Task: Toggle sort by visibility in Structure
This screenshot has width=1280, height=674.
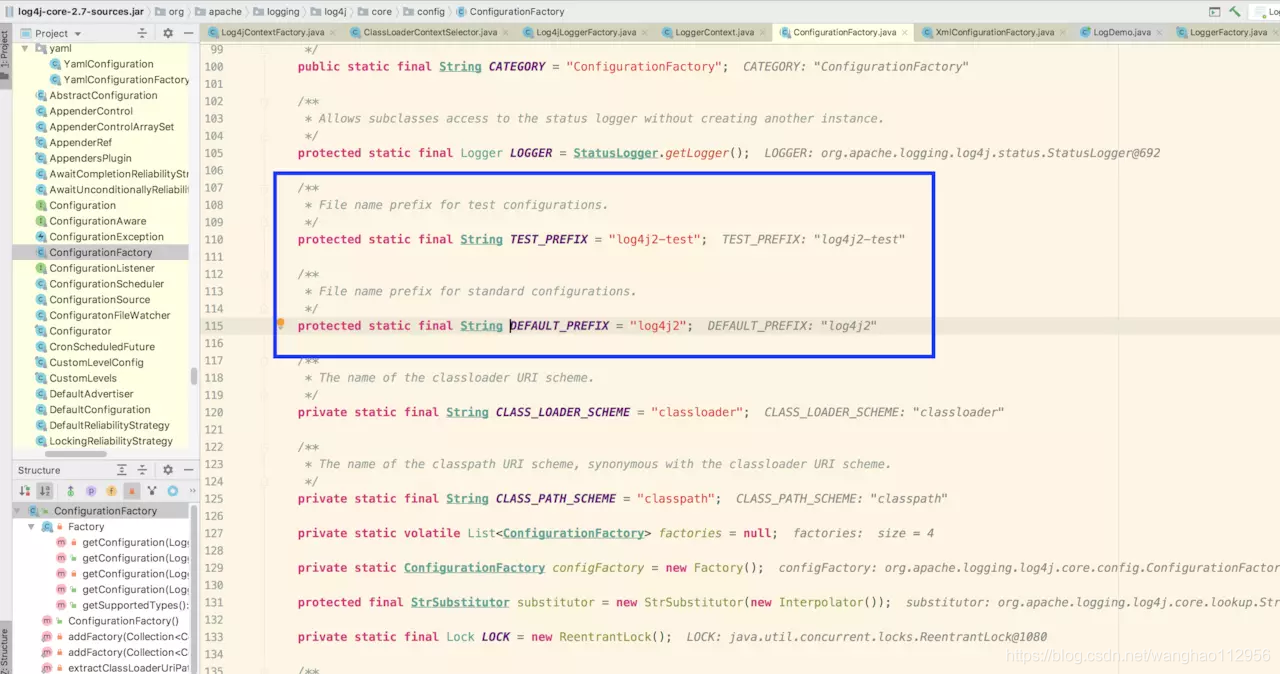Action: click(25, 491)
